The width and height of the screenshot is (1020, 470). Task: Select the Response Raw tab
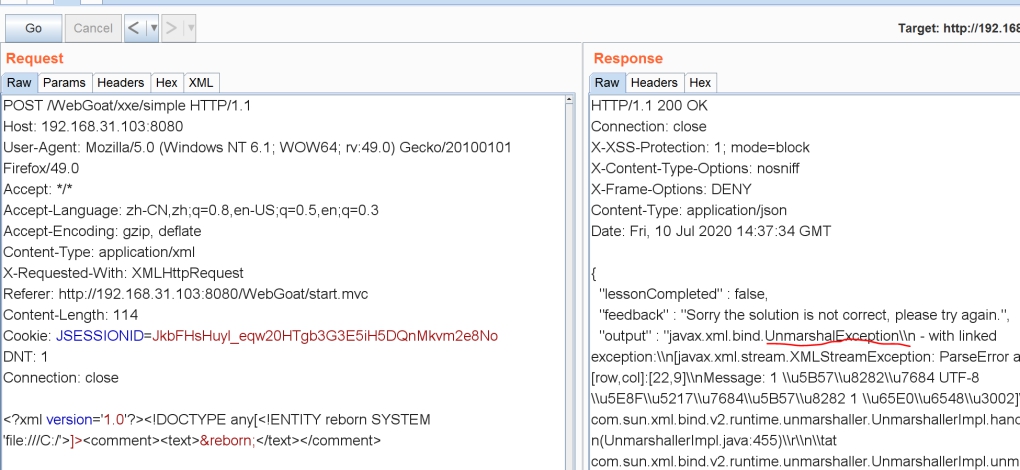607,83
